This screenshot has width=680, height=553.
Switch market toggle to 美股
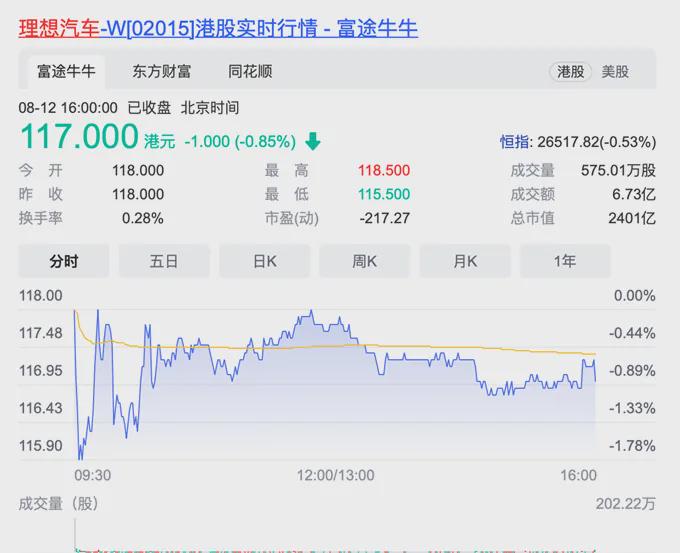click(615, 72)
